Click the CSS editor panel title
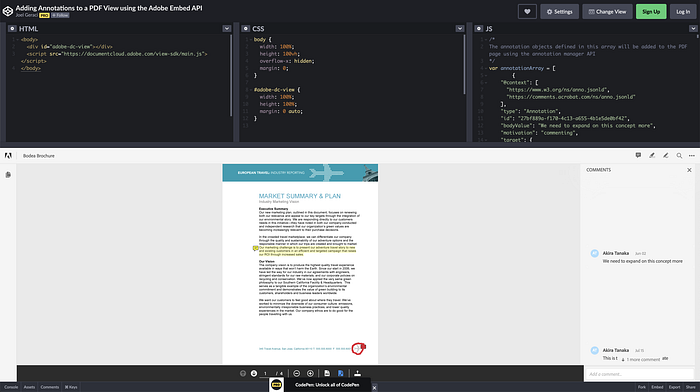The image size is (700, 392). [x=258, y=29]
